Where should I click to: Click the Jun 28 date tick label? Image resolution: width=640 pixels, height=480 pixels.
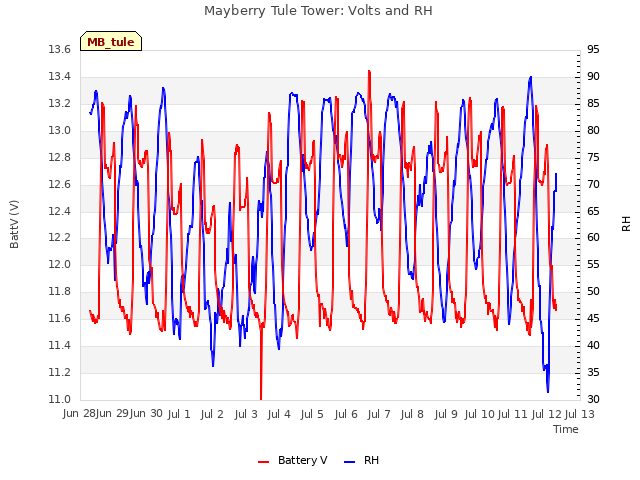tap(79, 414)
